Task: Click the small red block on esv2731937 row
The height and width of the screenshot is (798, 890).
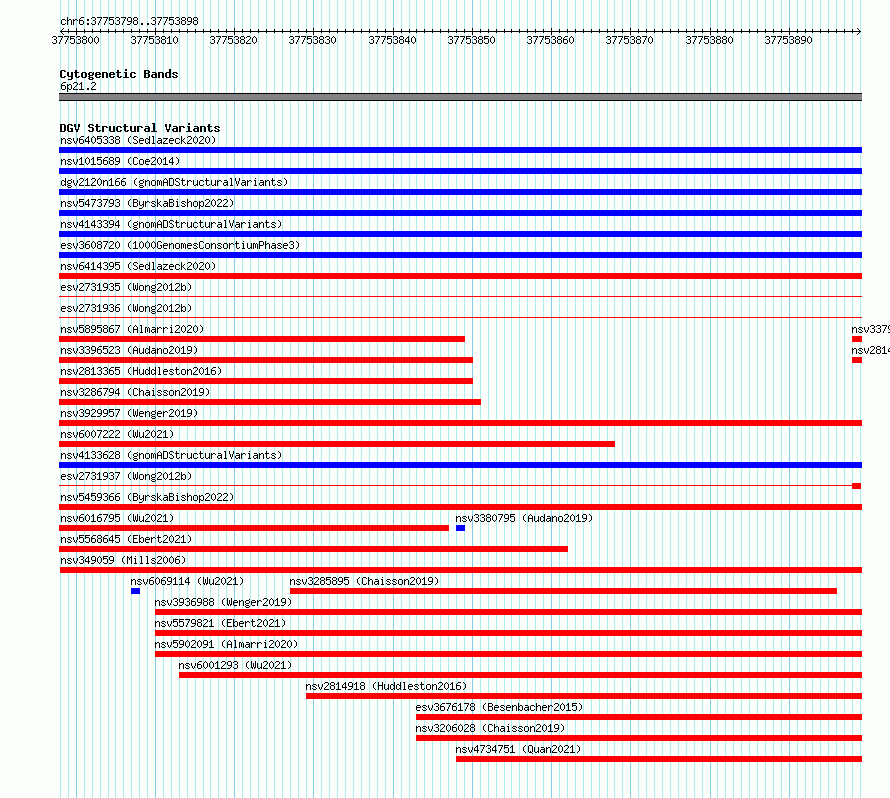Action: [x=857, y=486]
